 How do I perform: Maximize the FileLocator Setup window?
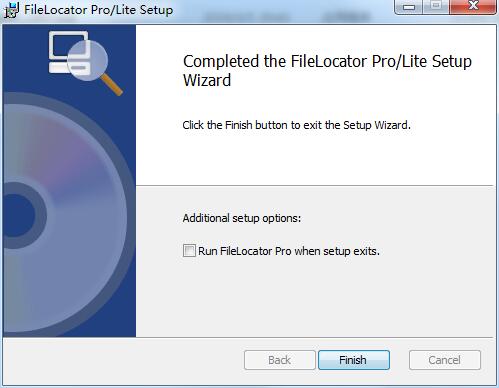pos(436,7)
